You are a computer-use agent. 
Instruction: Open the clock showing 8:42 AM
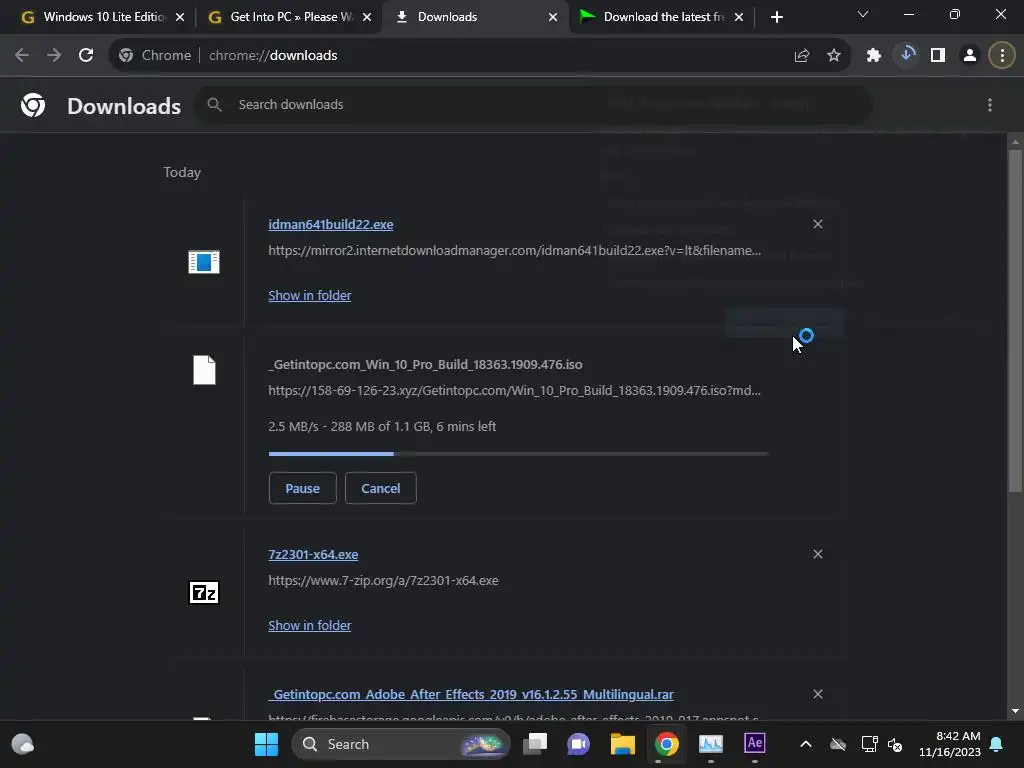click(950, 744)
